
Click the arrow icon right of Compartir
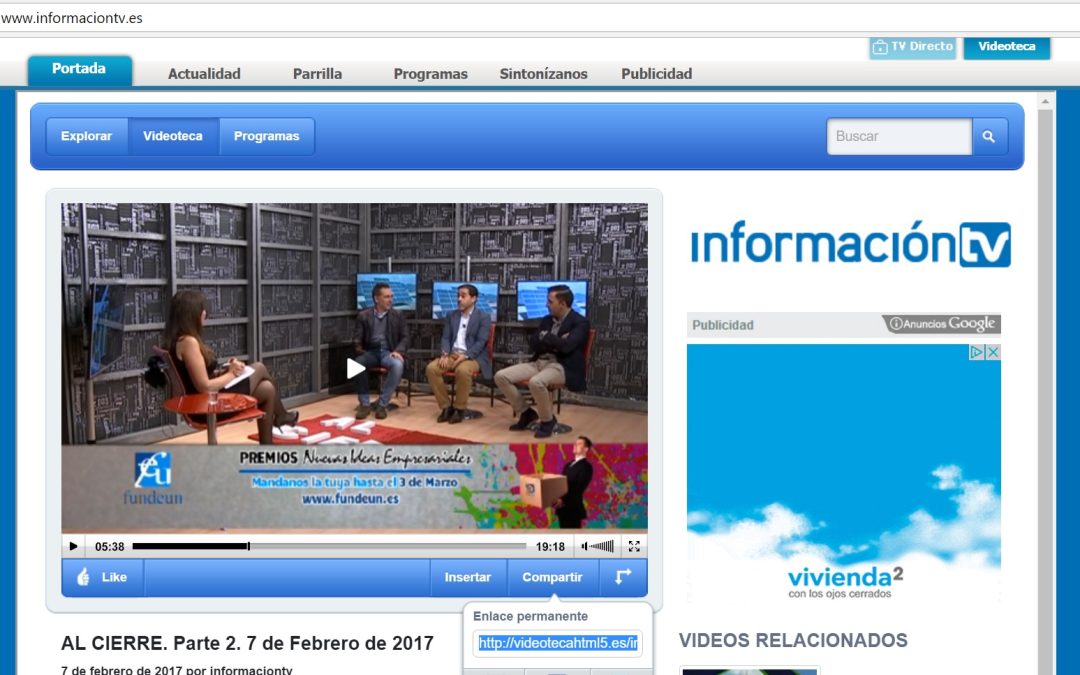point(623,577)
